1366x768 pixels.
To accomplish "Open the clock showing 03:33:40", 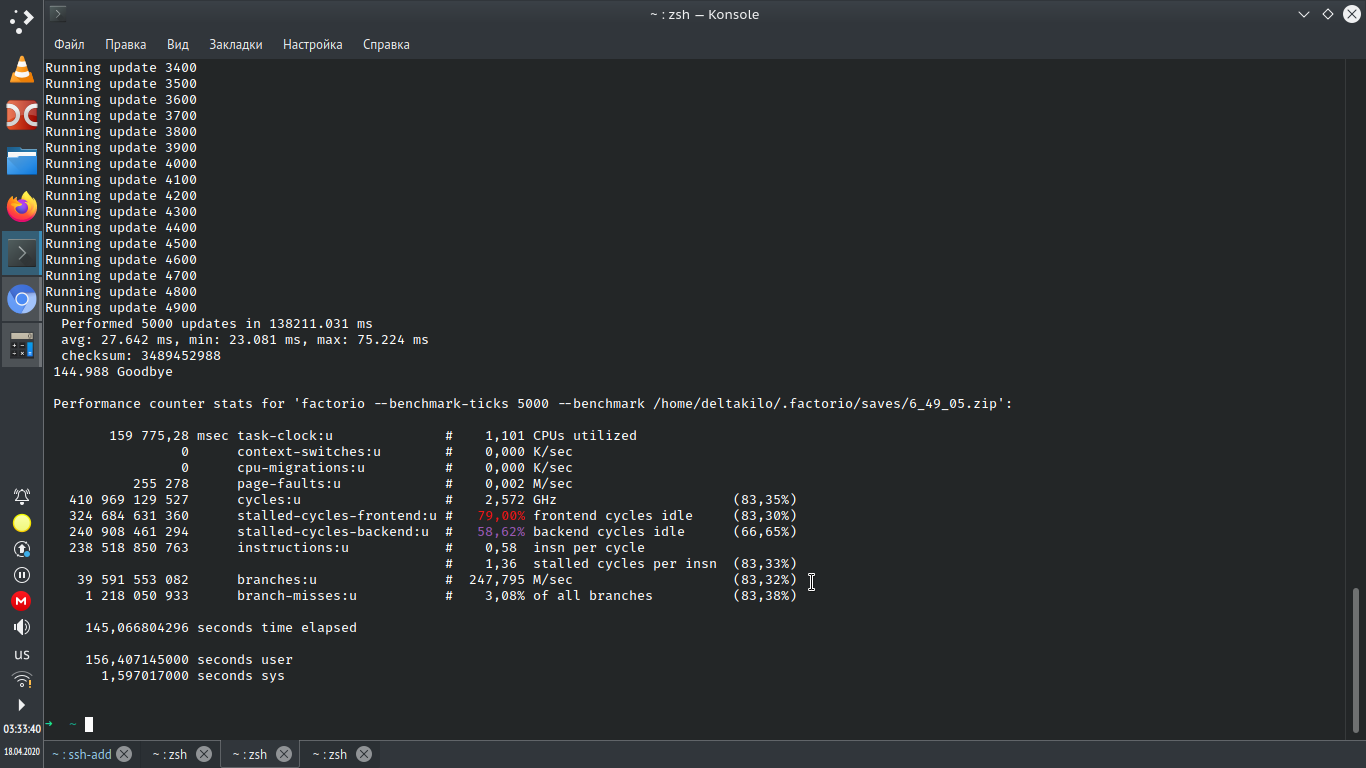I will pos(21,729).
